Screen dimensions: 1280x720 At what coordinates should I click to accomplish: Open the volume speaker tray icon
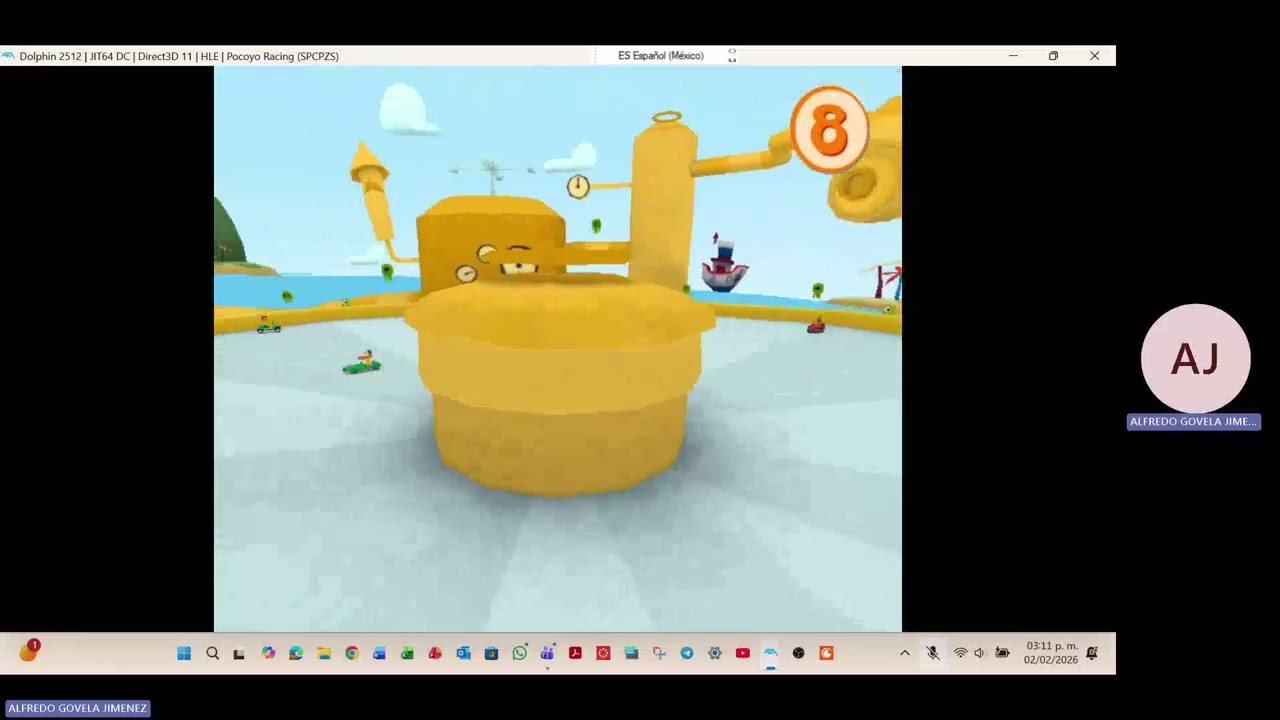click(x=979, y=653)
